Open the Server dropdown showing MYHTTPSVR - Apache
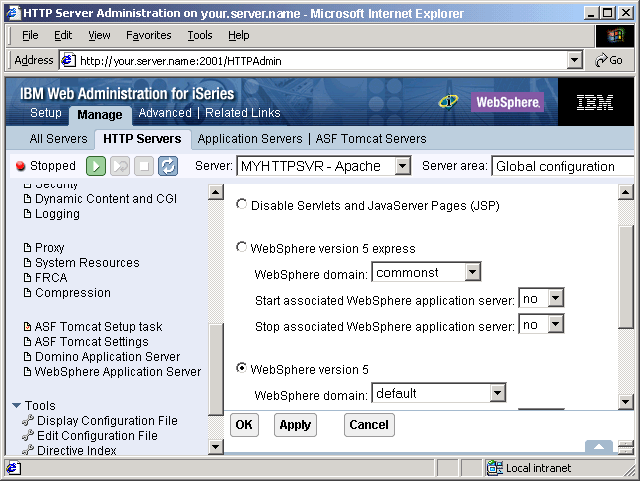Screen dimensions: 640x481 point(324,166)
